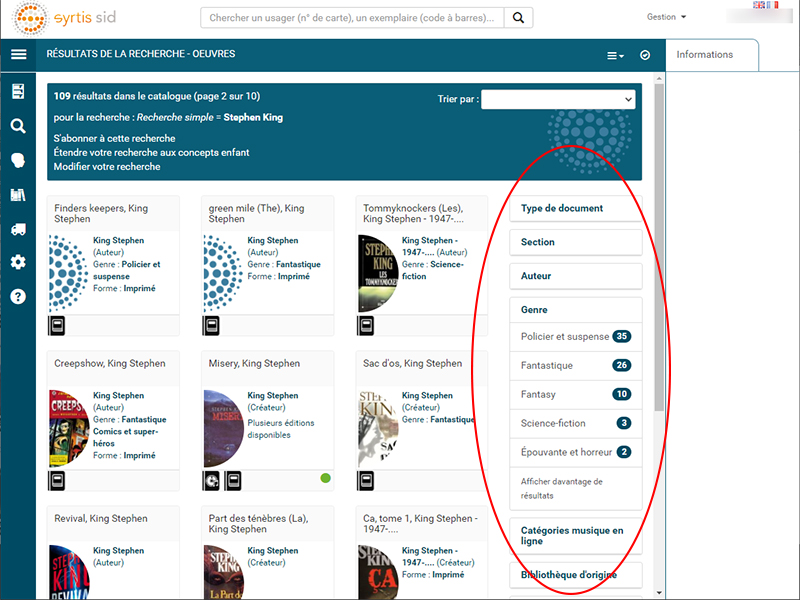Viewport: 800px width, 600px height.
Task: Click Genre Policier et suspense on Finders keepers
Action: (127, 270)
